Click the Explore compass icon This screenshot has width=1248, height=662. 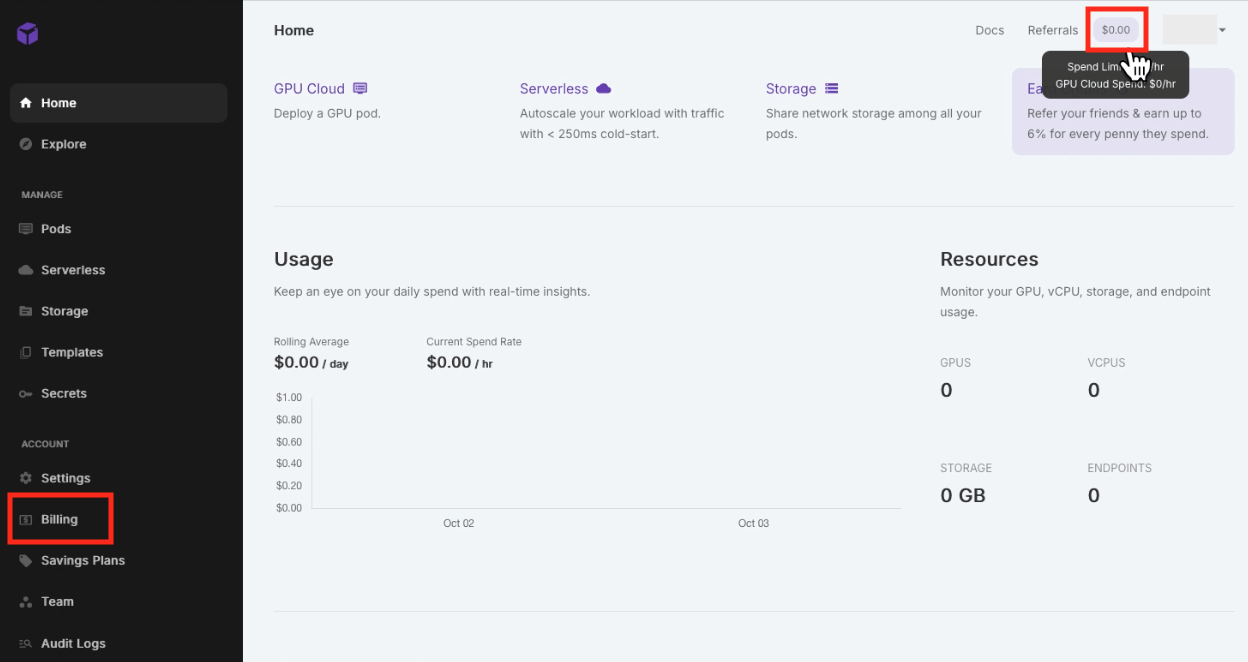26,144
